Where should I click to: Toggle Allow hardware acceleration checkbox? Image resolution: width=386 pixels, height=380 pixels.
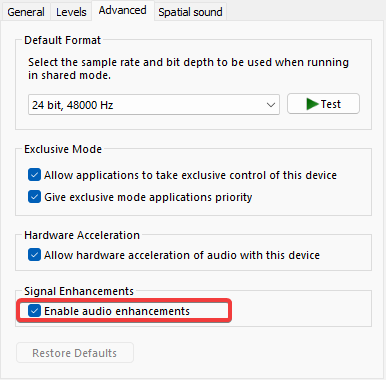34,255
